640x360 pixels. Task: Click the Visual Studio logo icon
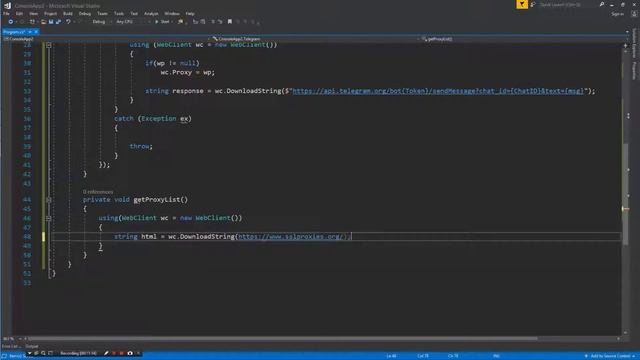pos(7,5)
